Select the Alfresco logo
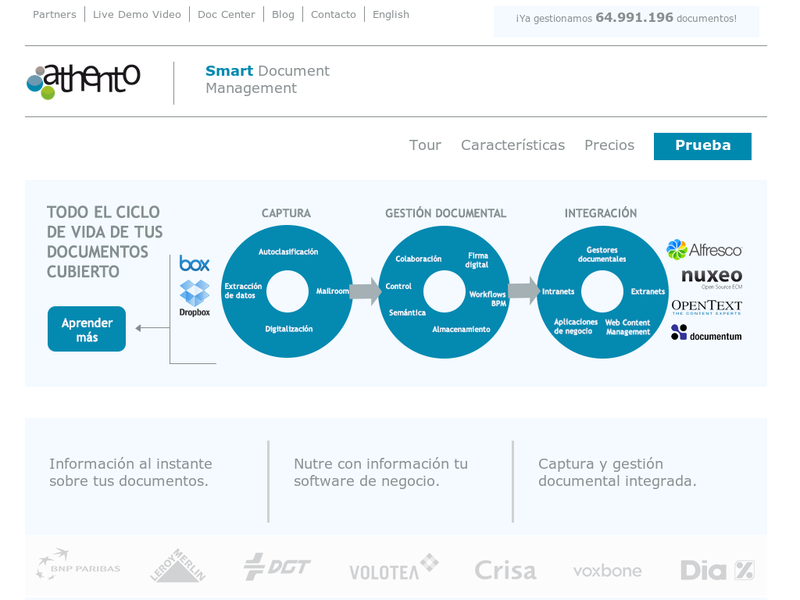 (x=704, y=250)
